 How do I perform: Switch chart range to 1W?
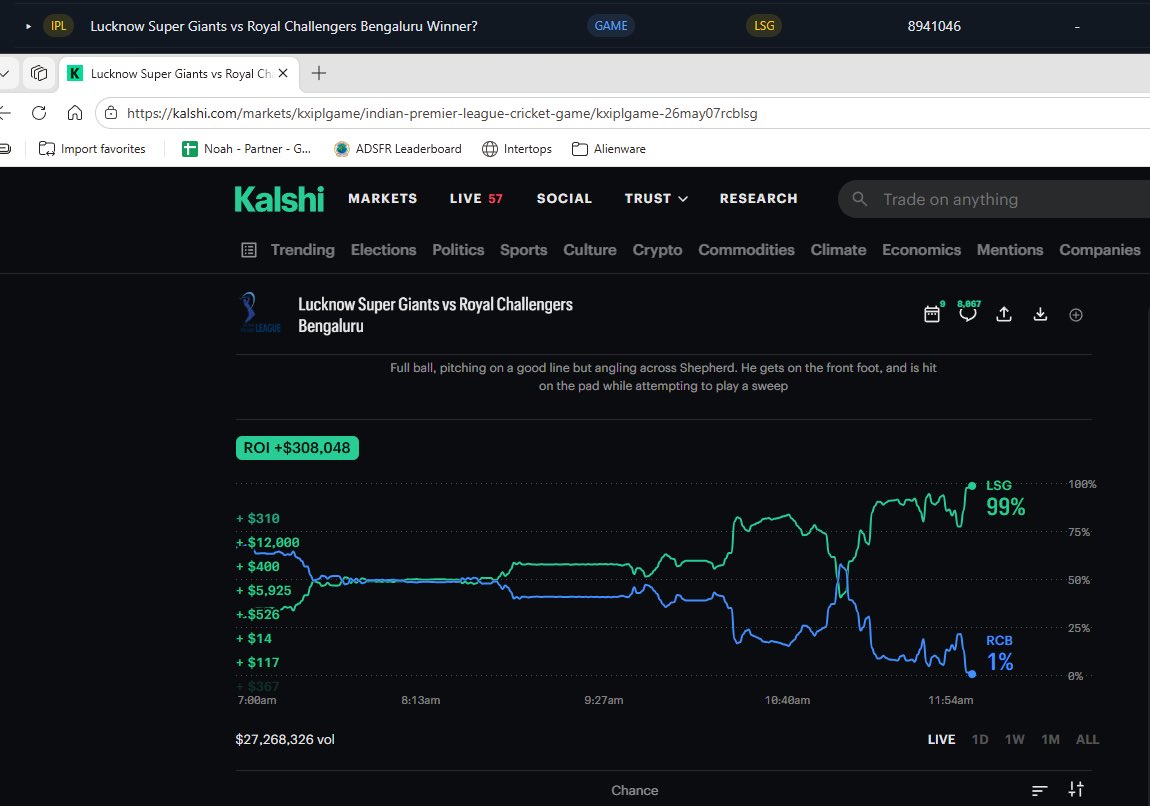pos(1014,739)
